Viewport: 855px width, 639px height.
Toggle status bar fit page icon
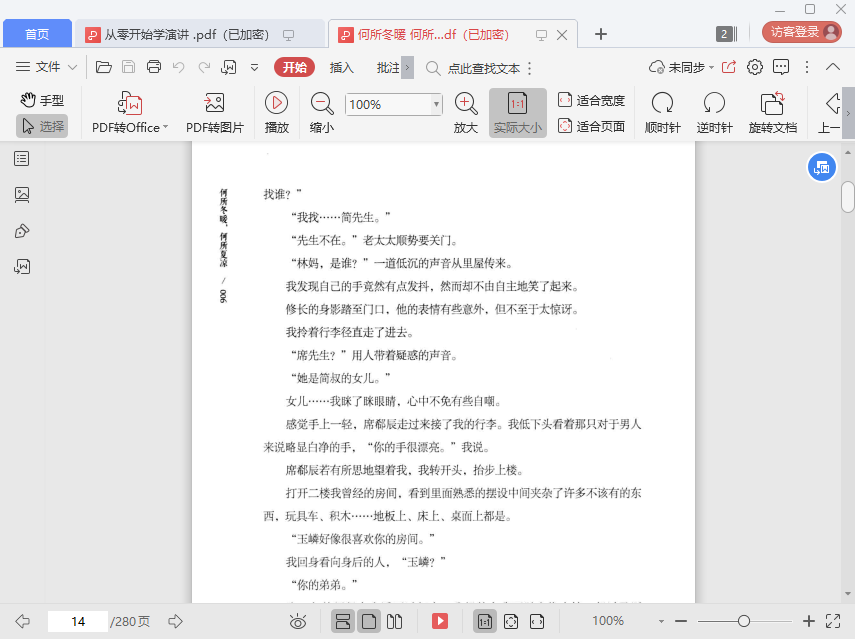click(511, 621)
